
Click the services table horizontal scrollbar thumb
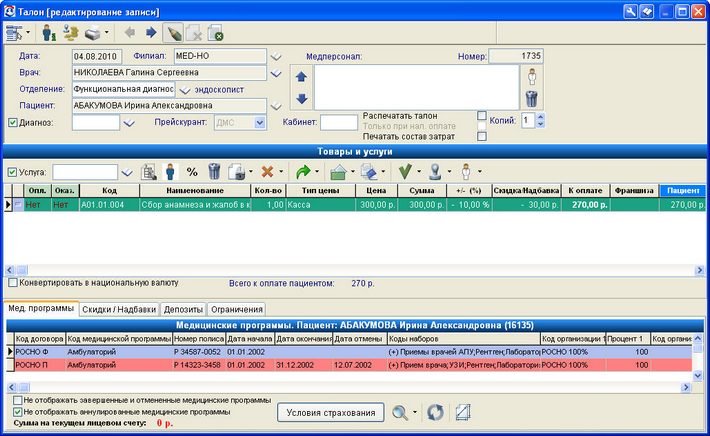[x=22, y=270]
